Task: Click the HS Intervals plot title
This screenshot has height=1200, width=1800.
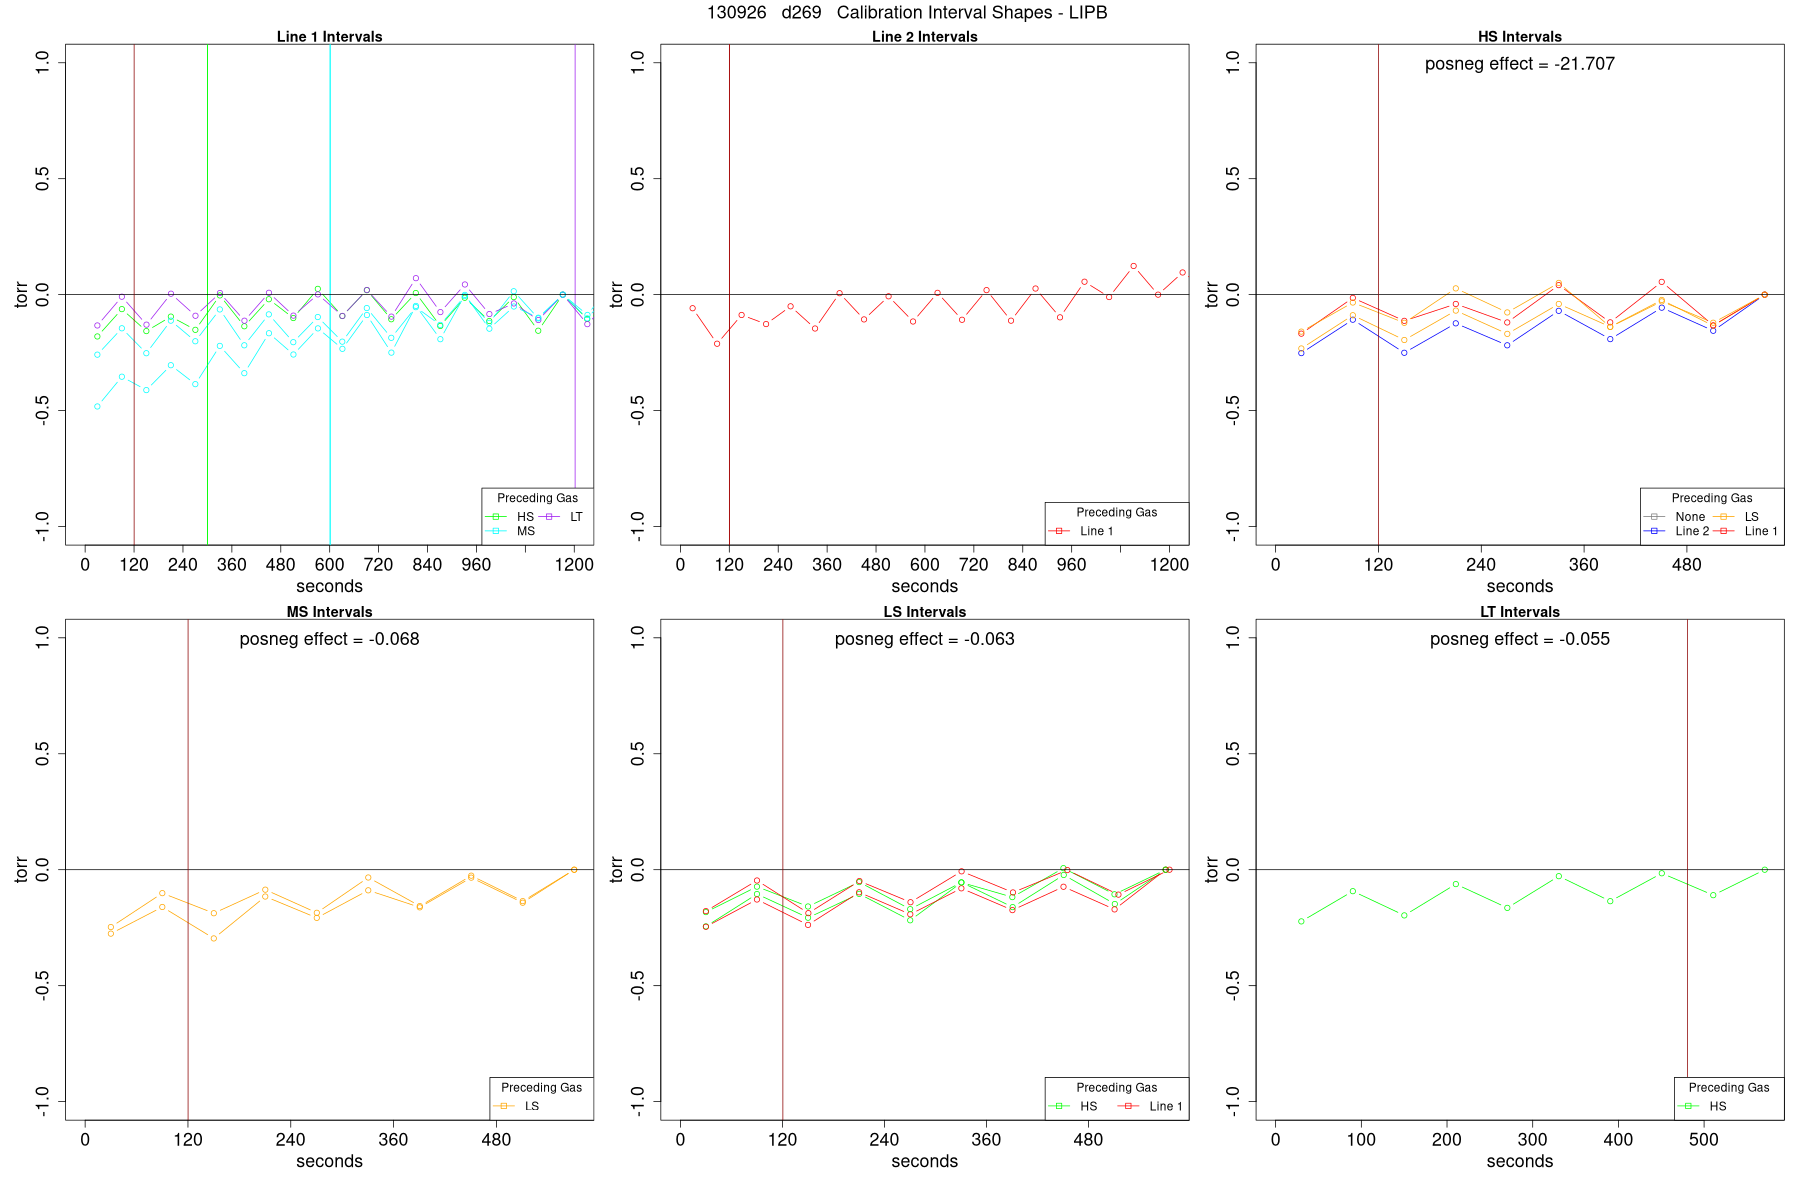Action: pyautogui.click(x=1519, y=37)
